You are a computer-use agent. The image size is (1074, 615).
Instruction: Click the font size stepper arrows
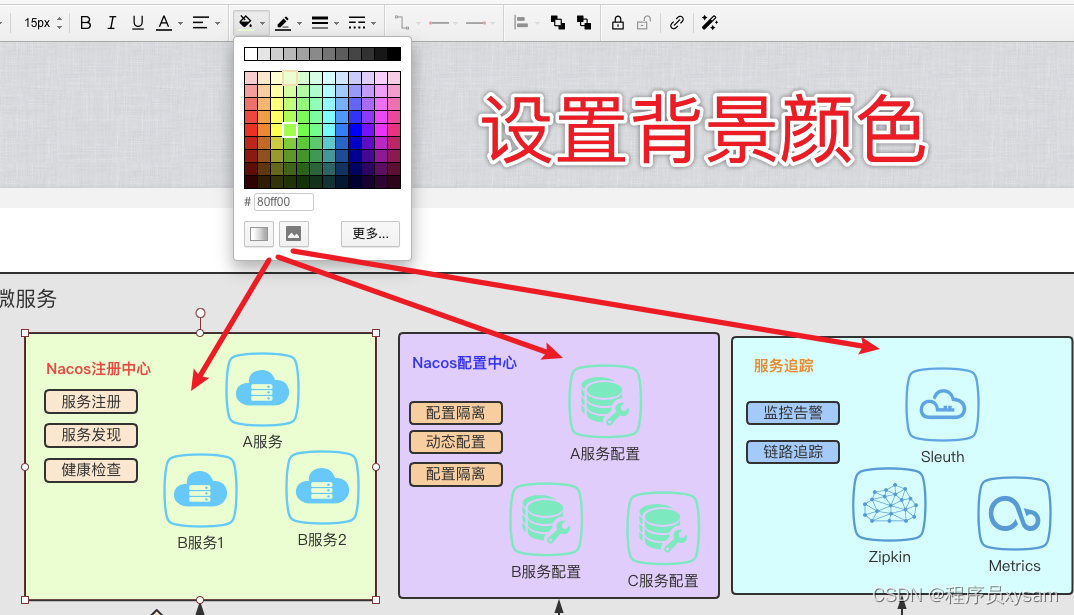click(x=60, y=23)
